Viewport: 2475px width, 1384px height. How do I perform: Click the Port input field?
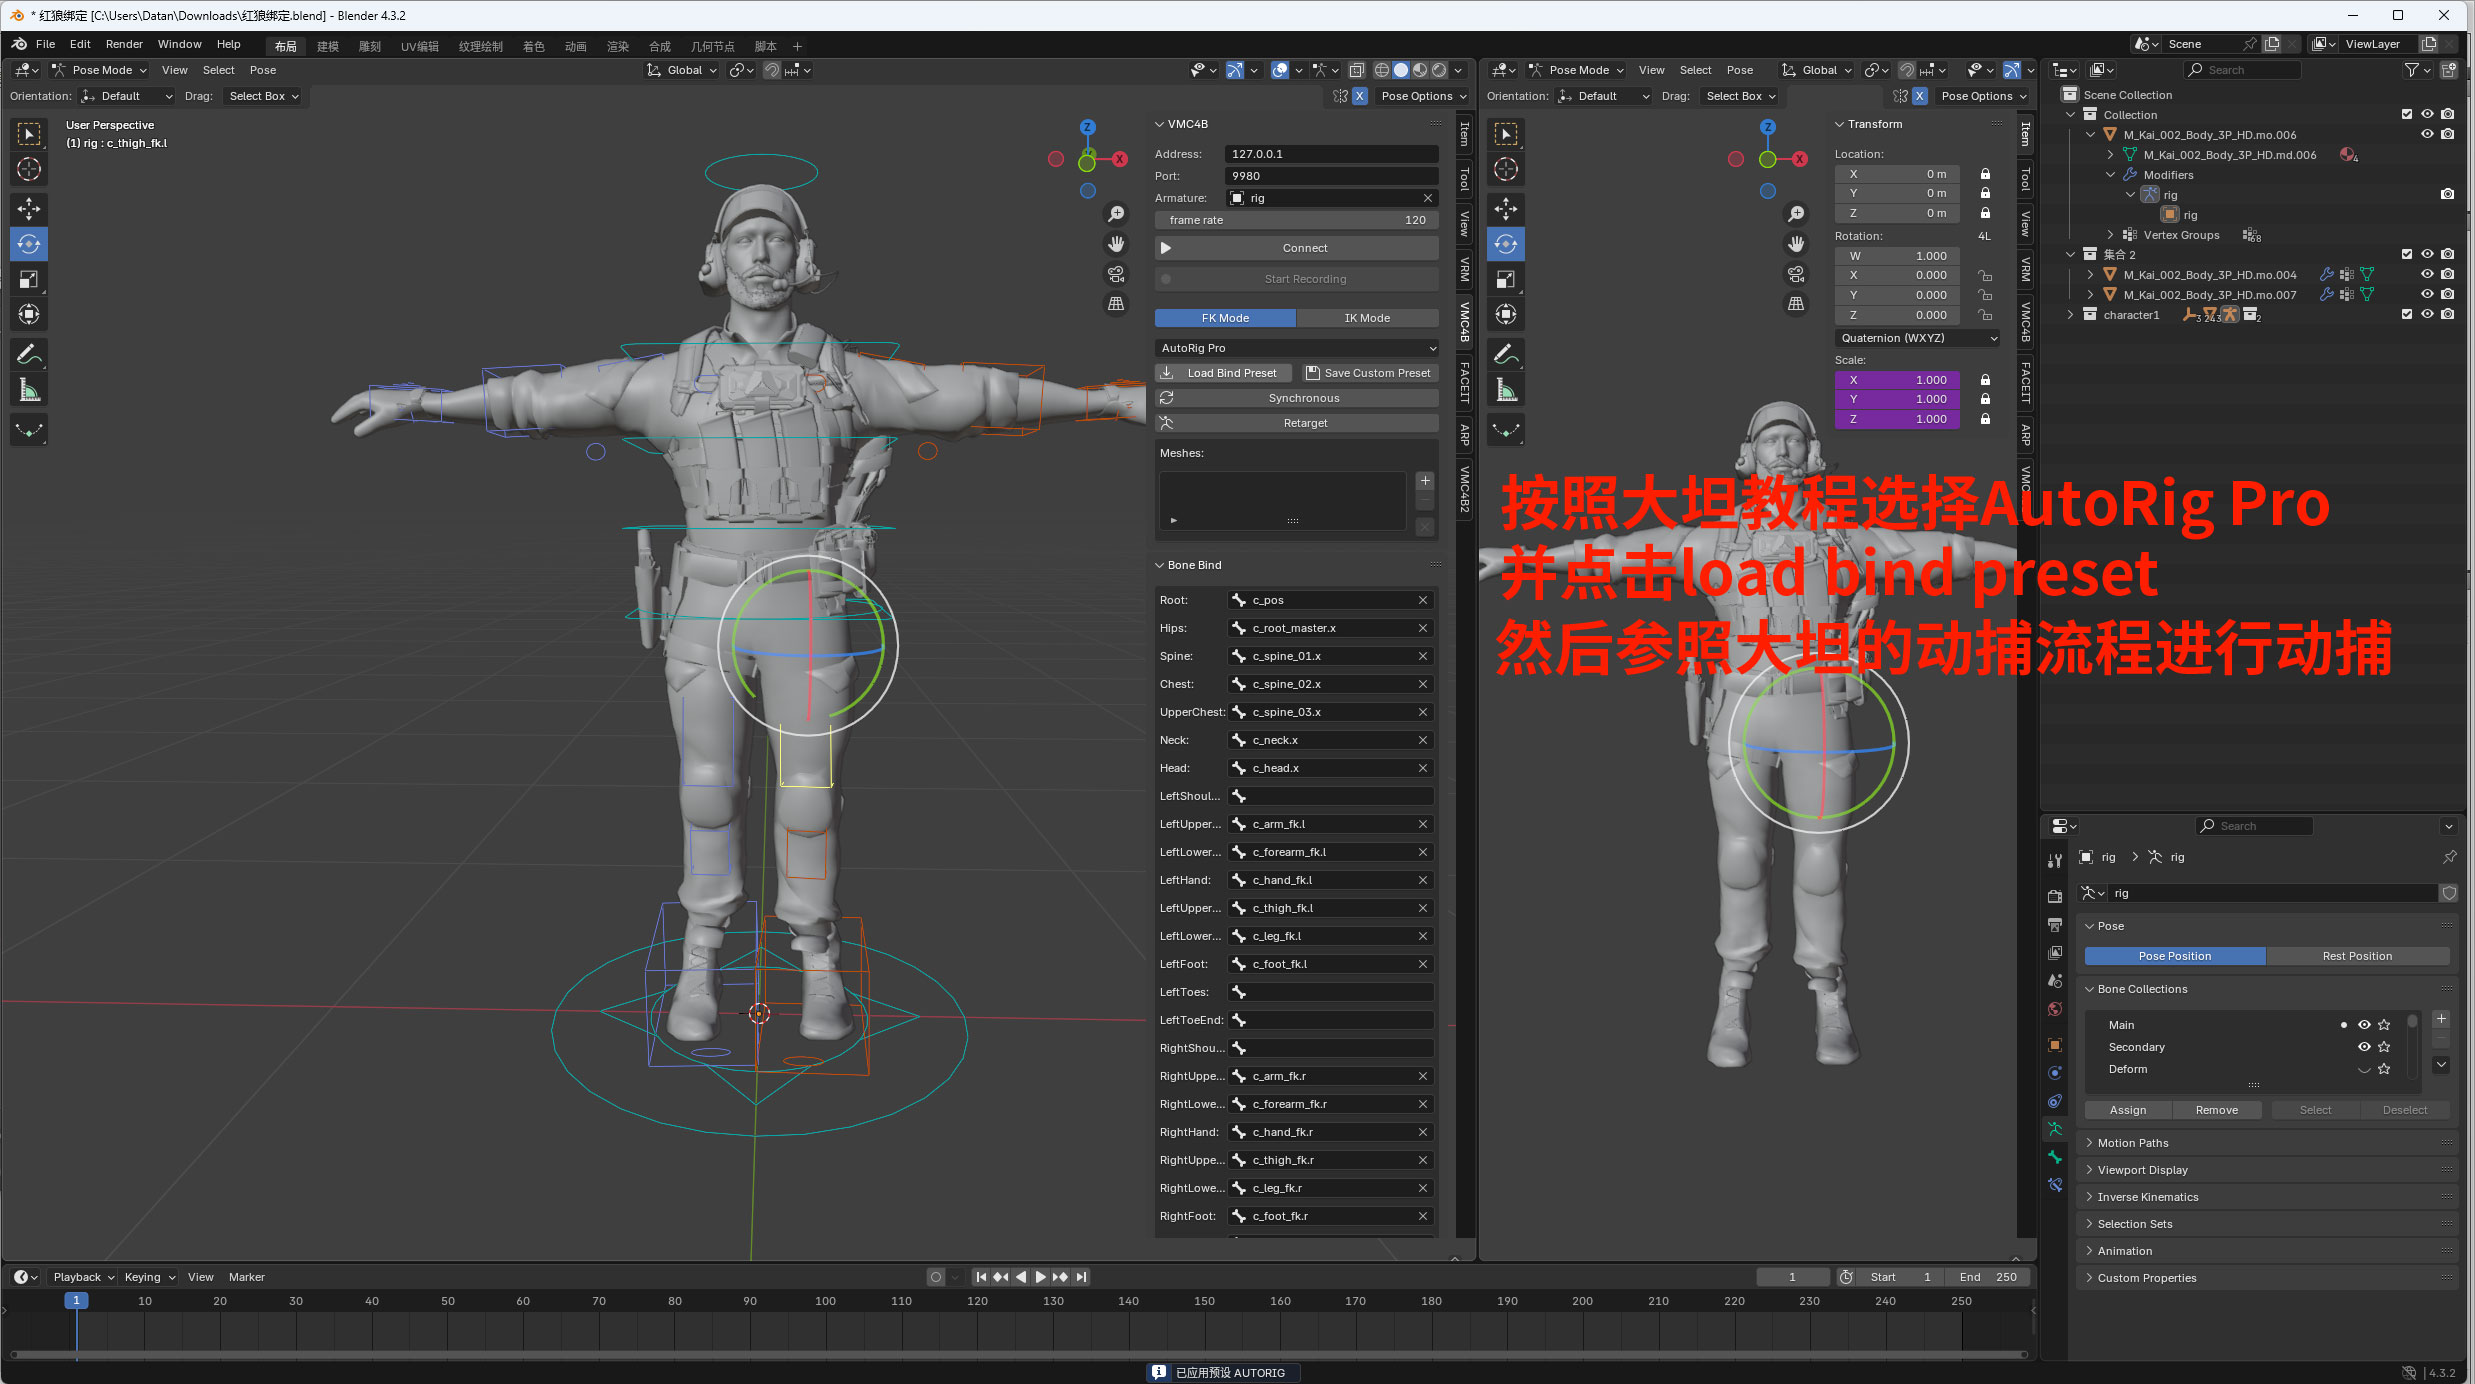(x=1331, y=176)
